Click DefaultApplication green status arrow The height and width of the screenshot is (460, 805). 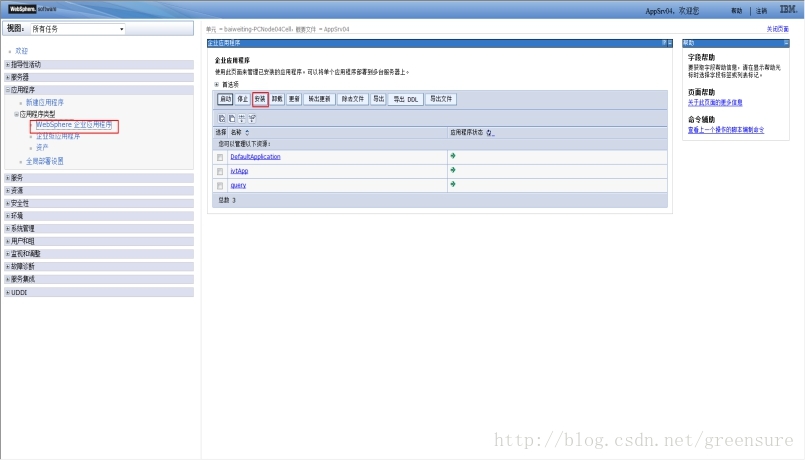[x=453, y=156]
